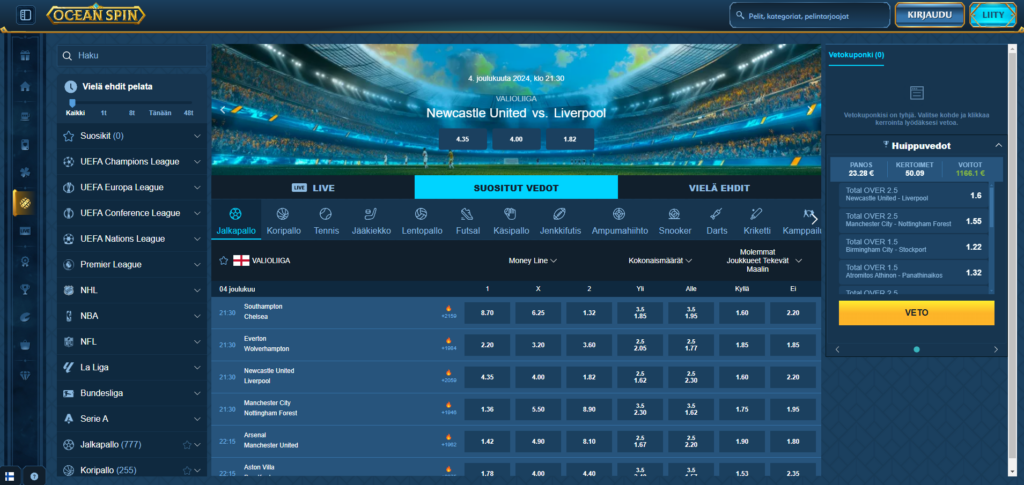
Task: Open the help question mark icon
Action: (34, 476)
